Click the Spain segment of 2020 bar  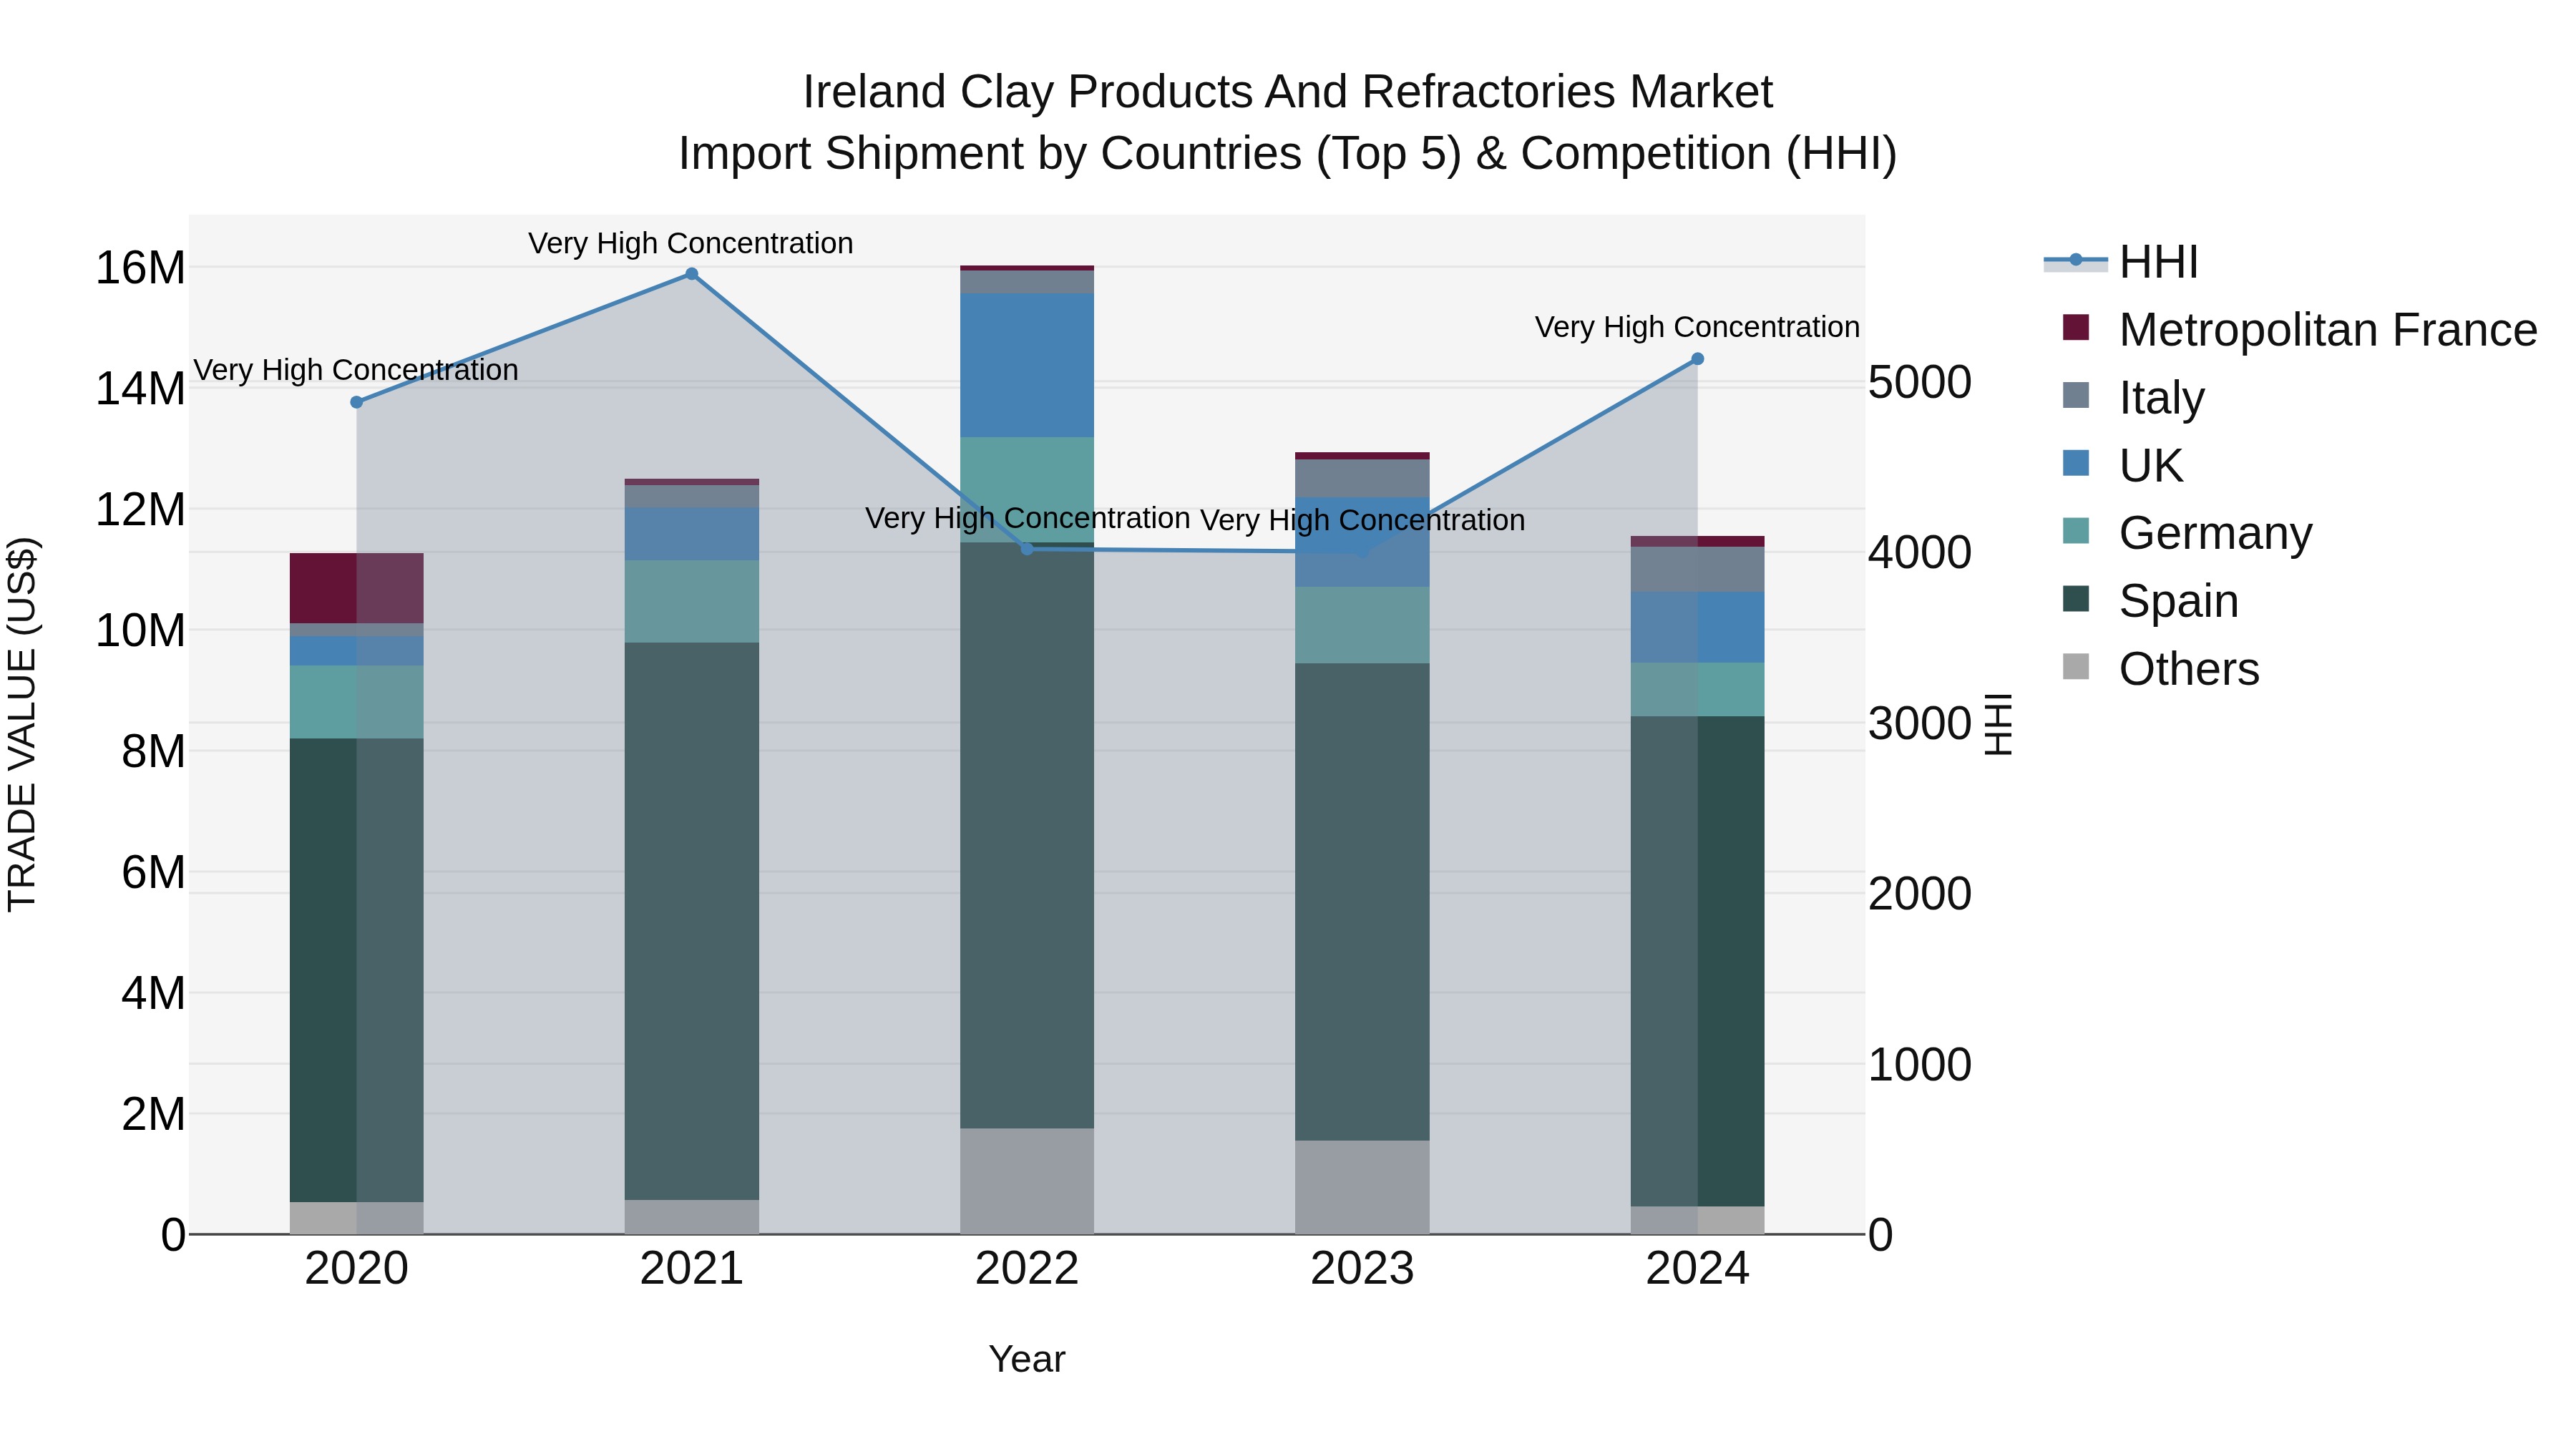[357, 970]
